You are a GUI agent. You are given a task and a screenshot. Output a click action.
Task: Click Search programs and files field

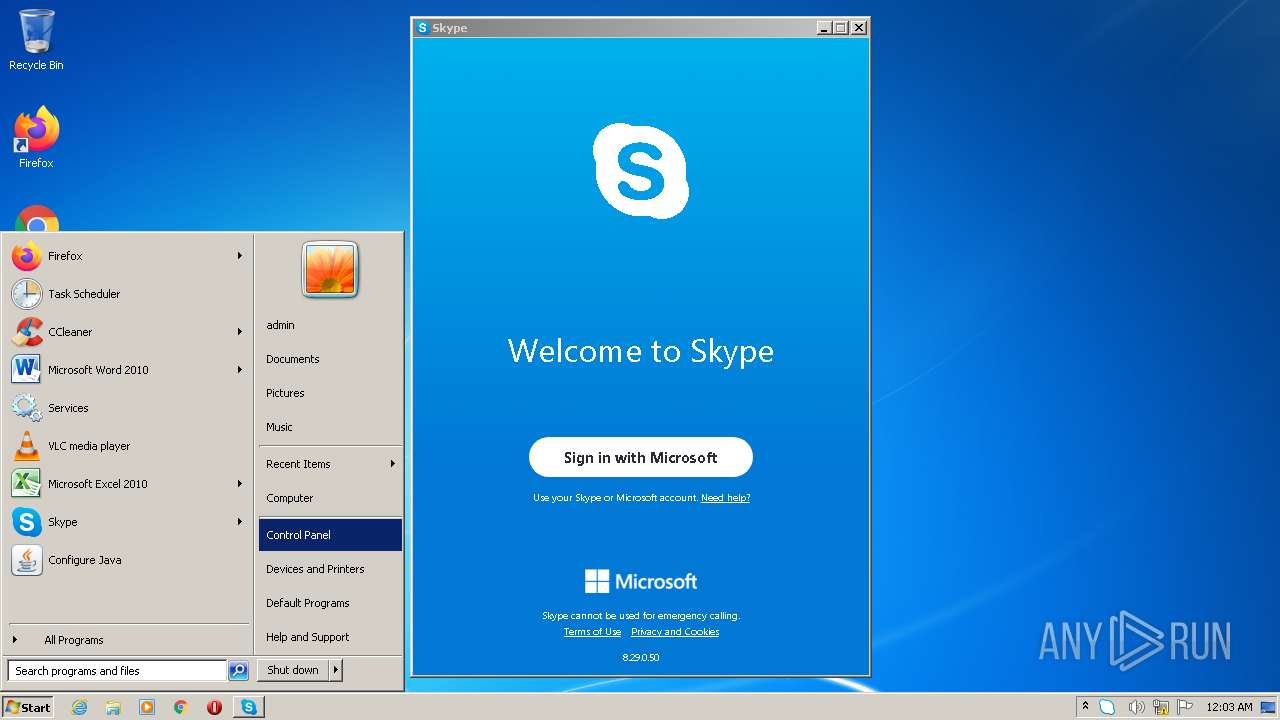[x=117, y=671]
